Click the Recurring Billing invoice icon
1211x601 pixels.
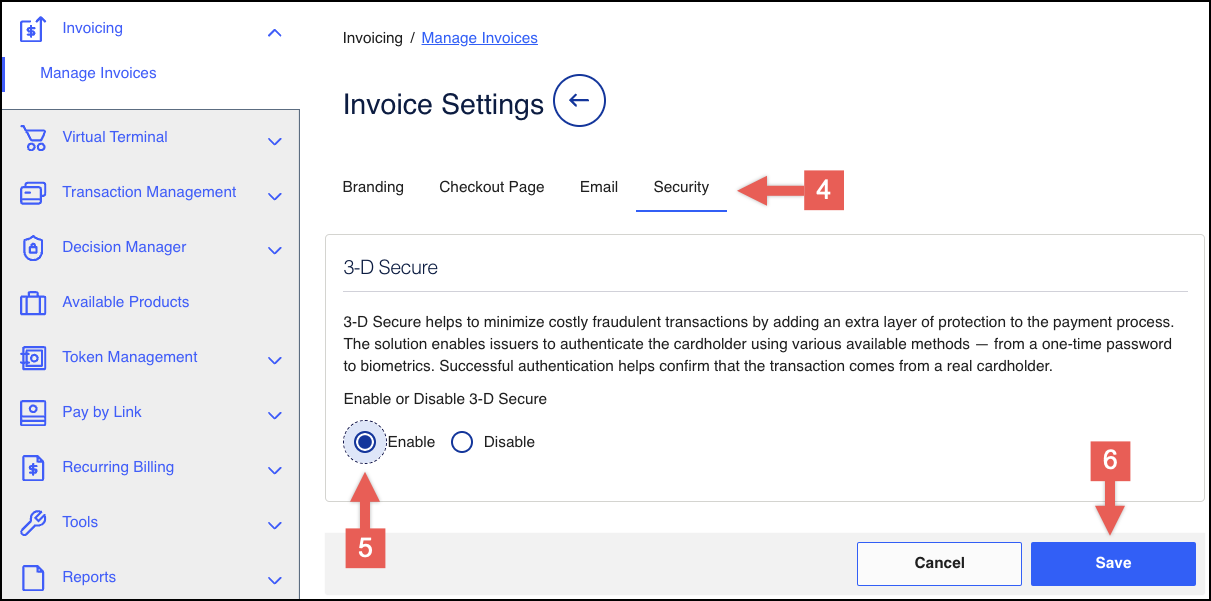pyautogui.click(x=33, y=468)
